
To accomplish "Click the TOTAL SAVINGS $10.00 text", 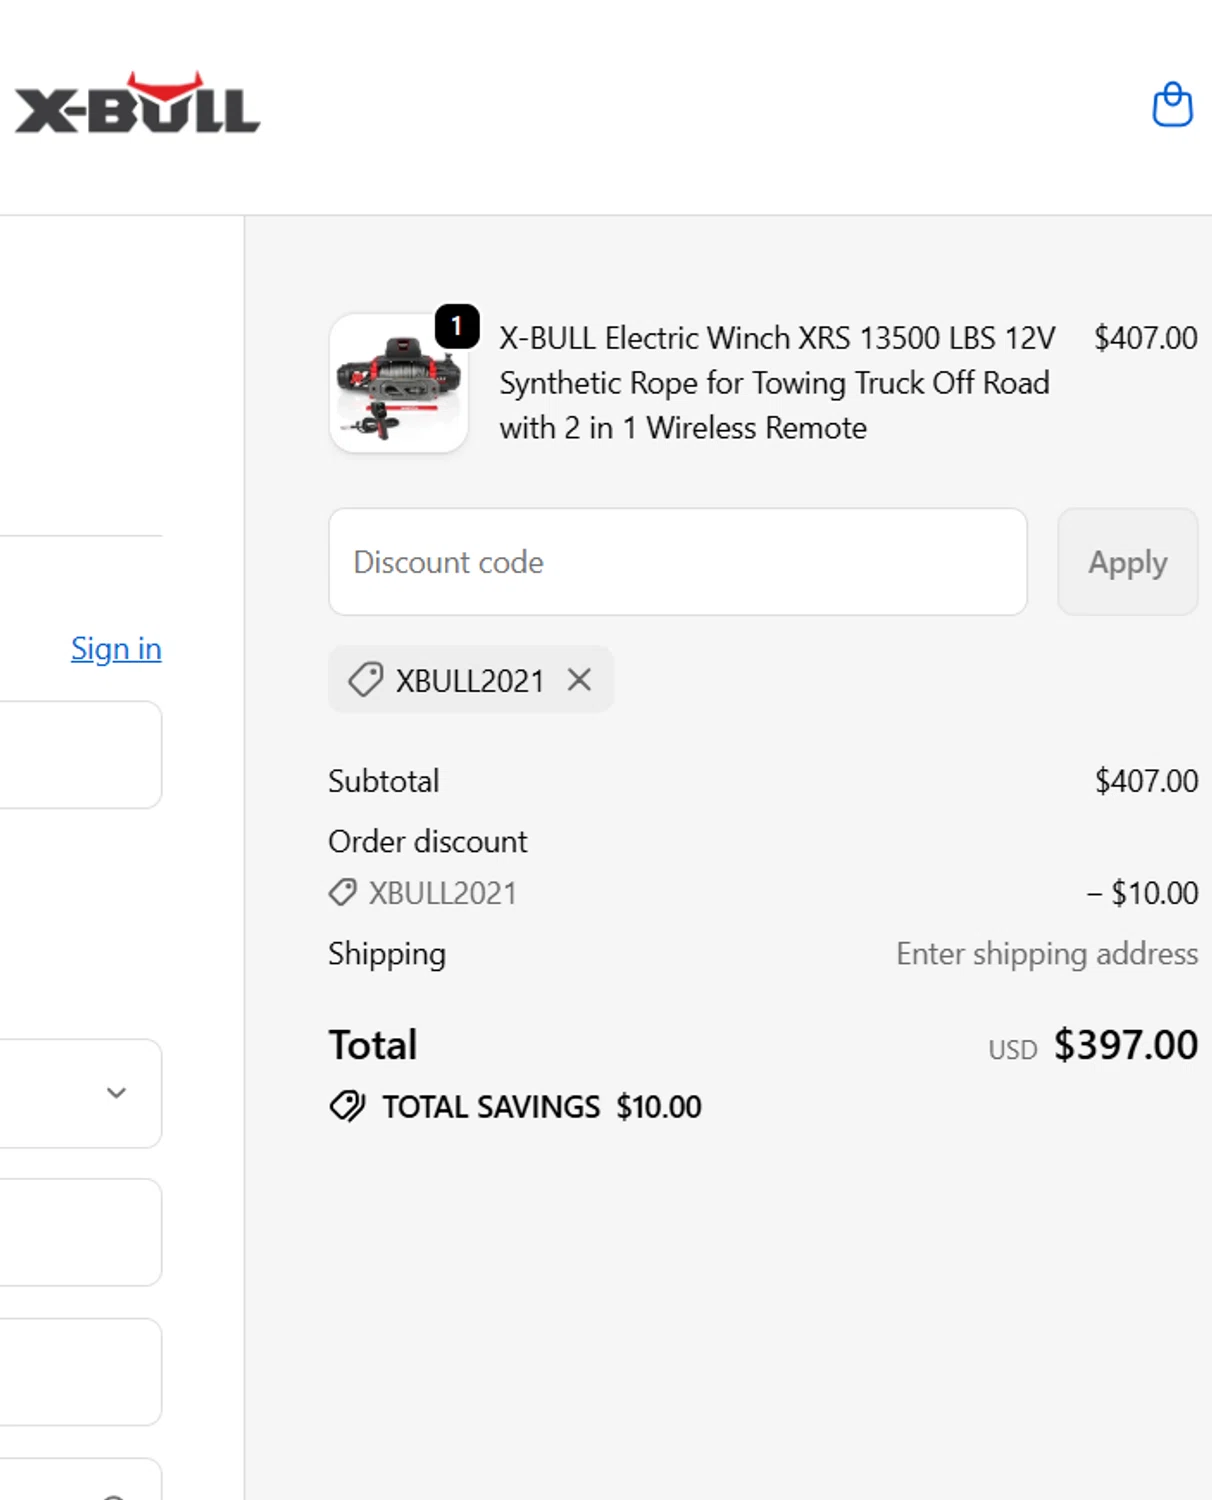I will point(542,1107).
